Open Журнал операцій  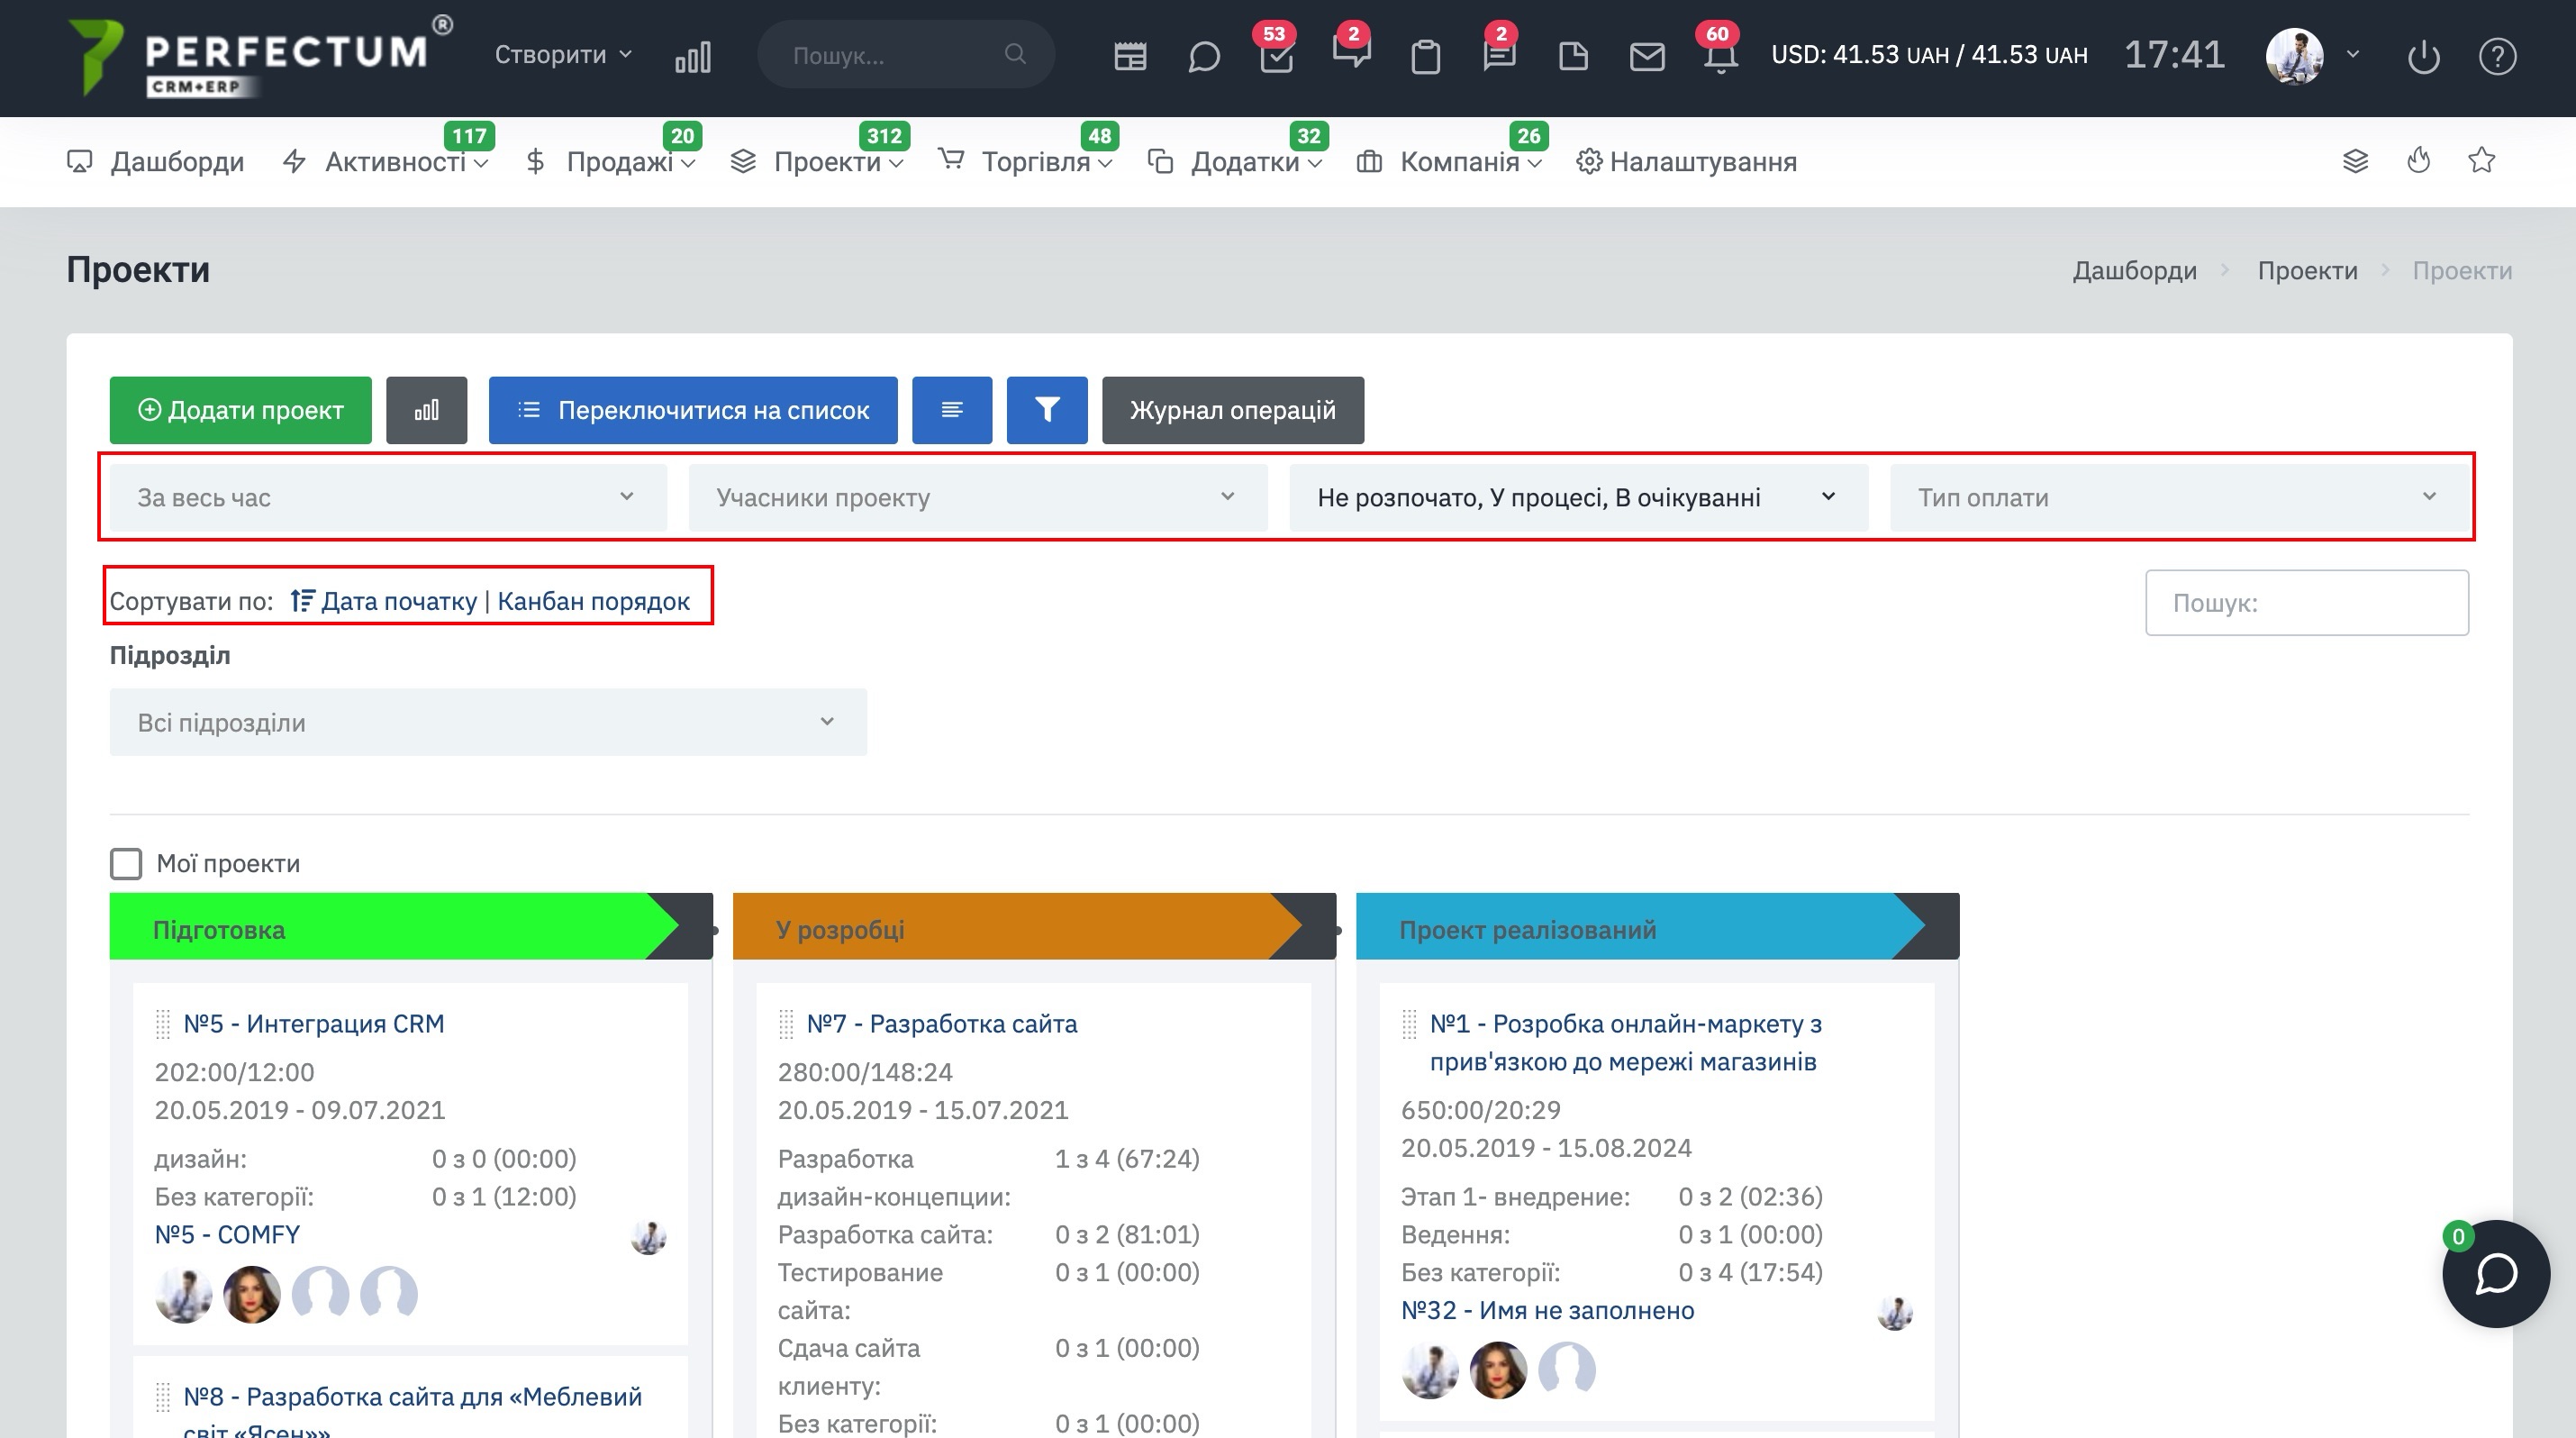1233,410
